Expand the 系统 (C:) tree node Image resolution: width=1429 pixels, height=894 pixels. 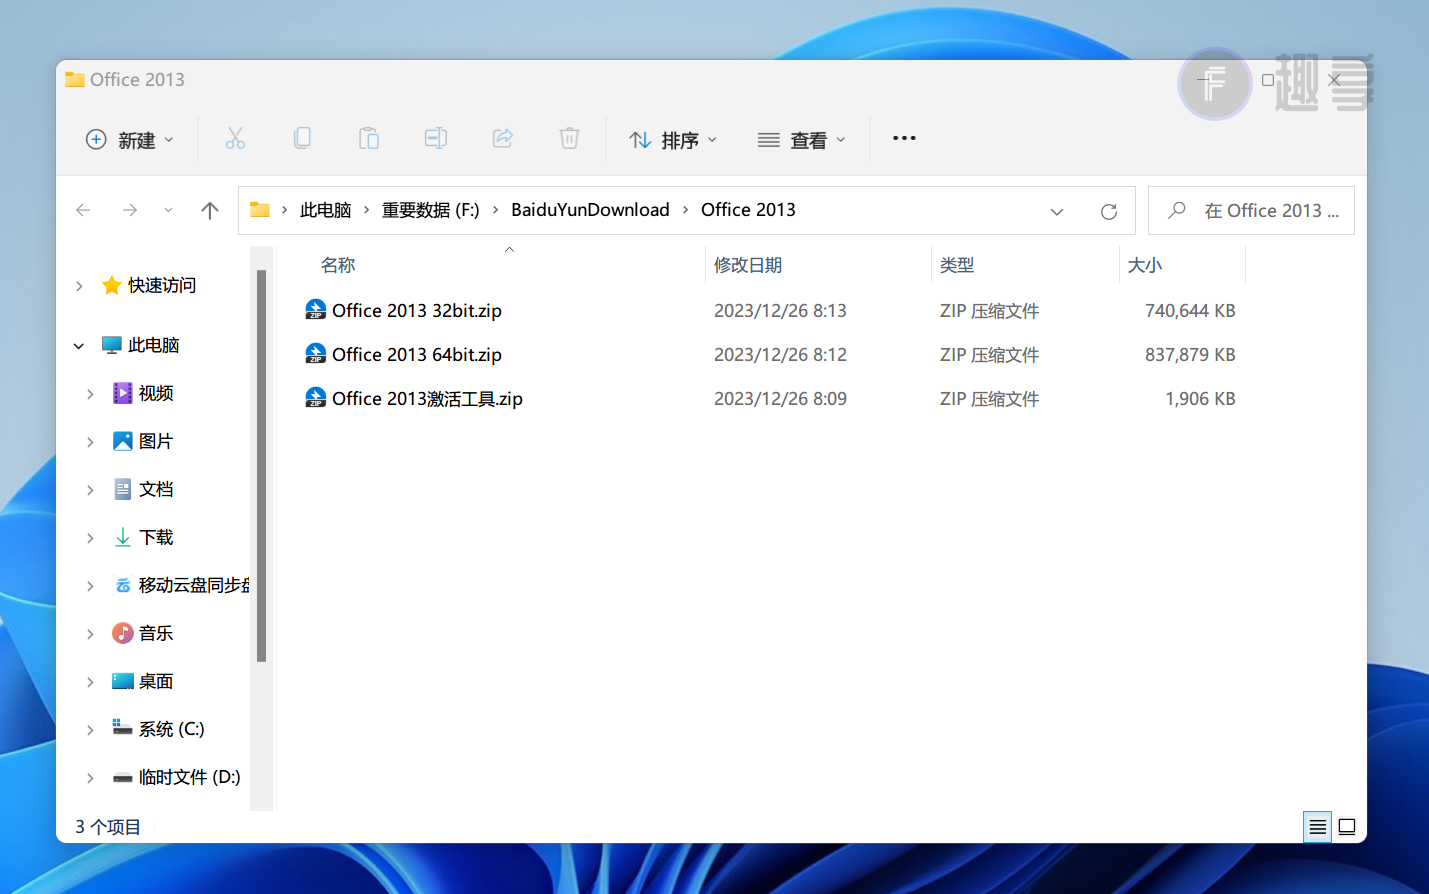pyautogui.click(x=90, y=730)
